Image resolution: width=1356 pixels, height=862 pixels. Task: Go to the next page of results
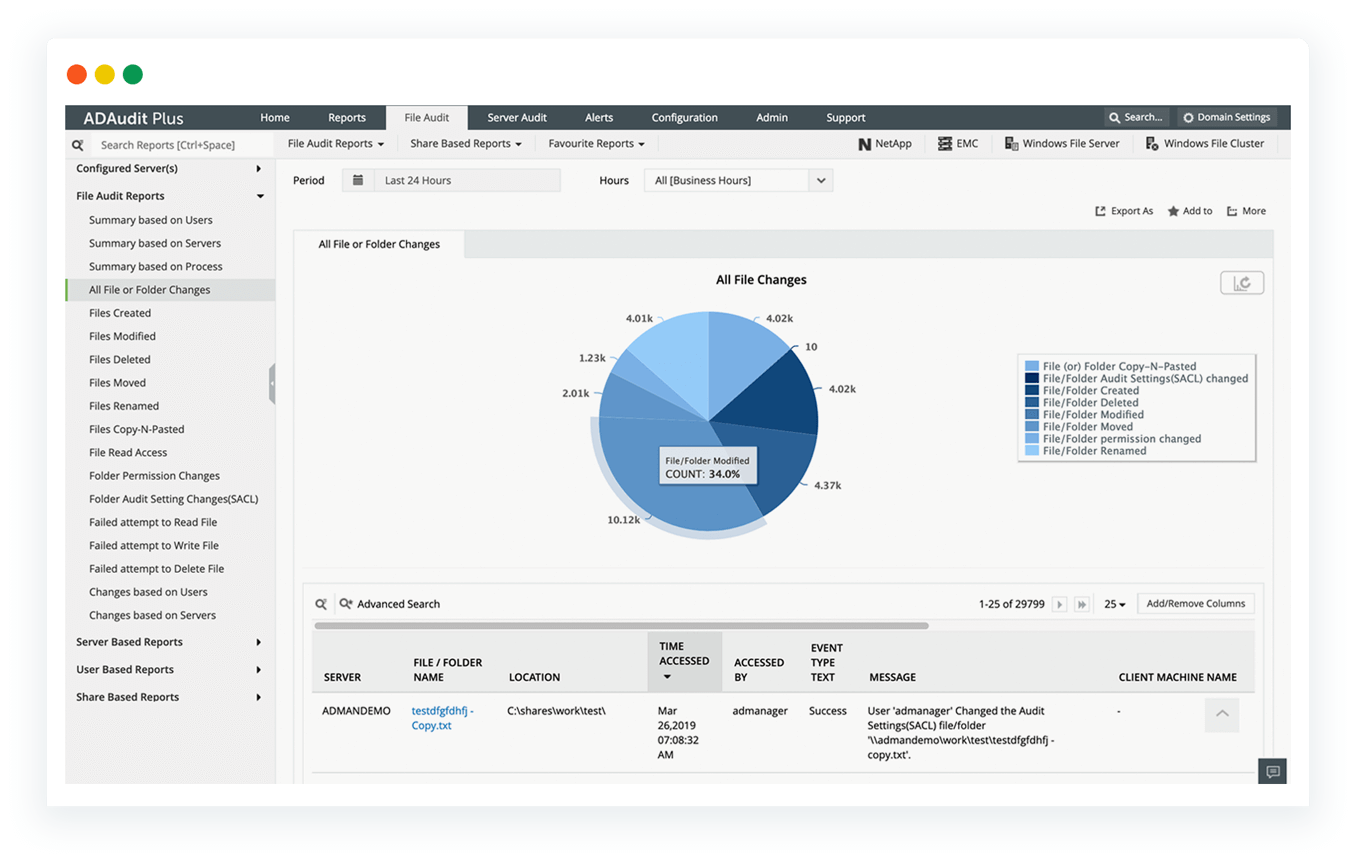pos(1060,604)
